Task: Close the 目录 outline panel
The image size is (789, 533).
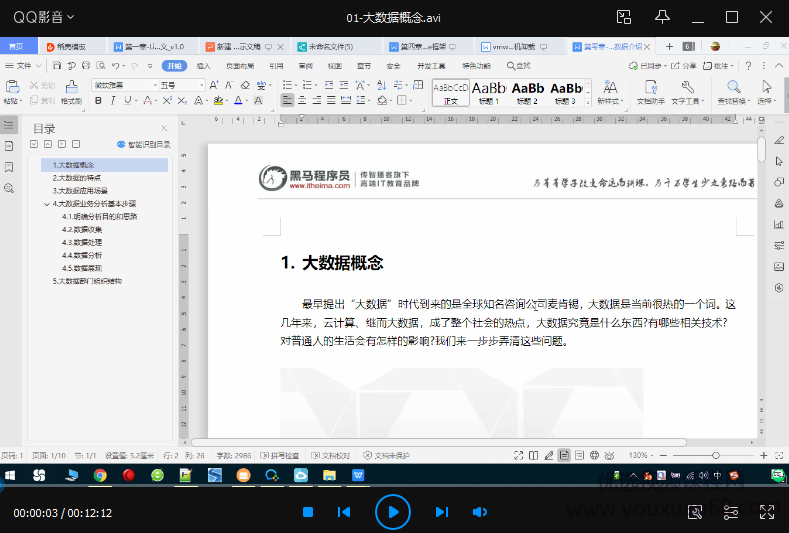Action: click(164, 128)
